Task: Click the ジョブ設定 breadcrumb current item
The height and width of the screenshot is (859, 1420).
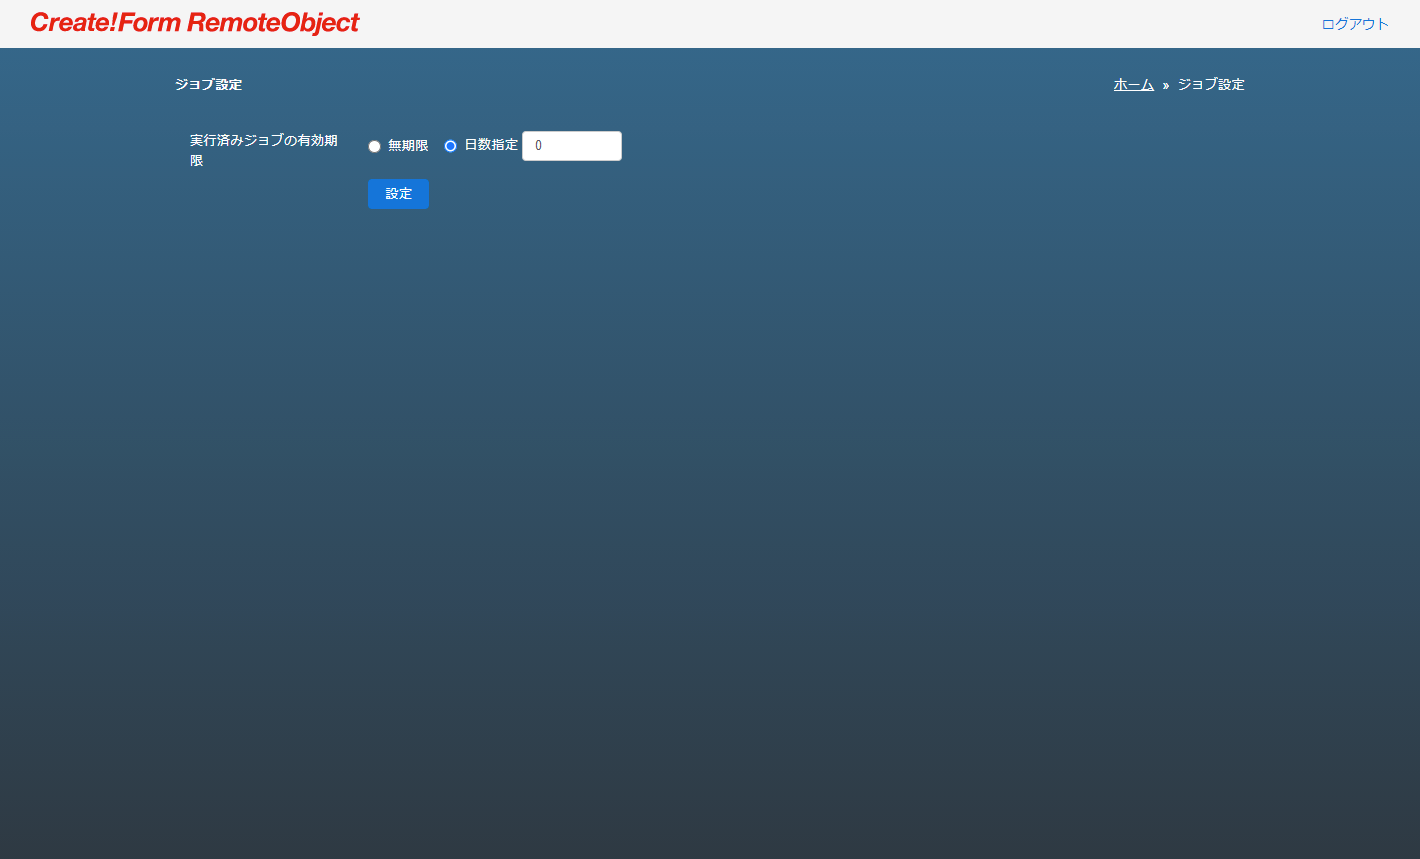Action: pyautogui.click(x=1211, y=85)
